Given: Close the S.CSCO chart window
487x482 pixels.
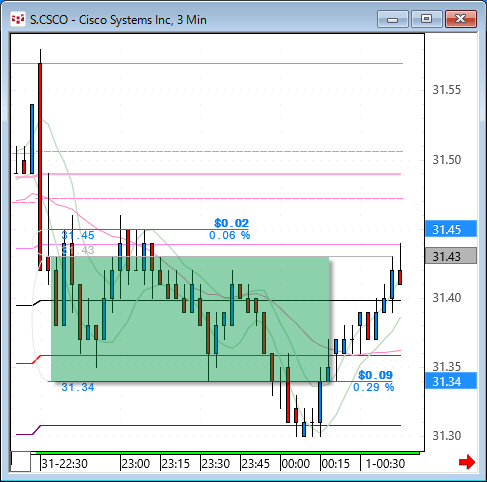Looking at the screenshot, I should click(461, 19).
